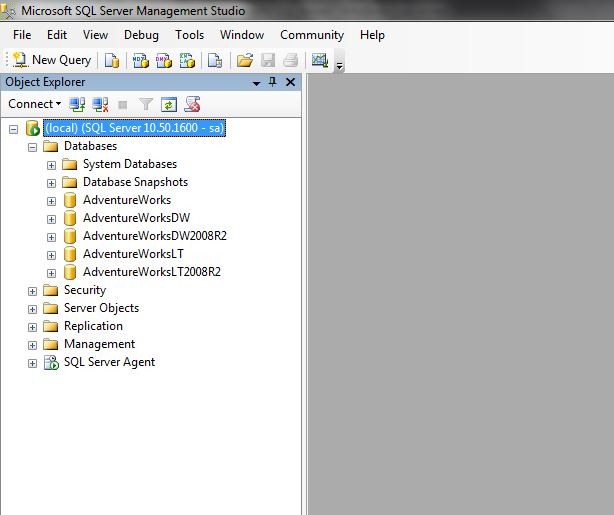Select the Databases tree item

coord(90,146)
